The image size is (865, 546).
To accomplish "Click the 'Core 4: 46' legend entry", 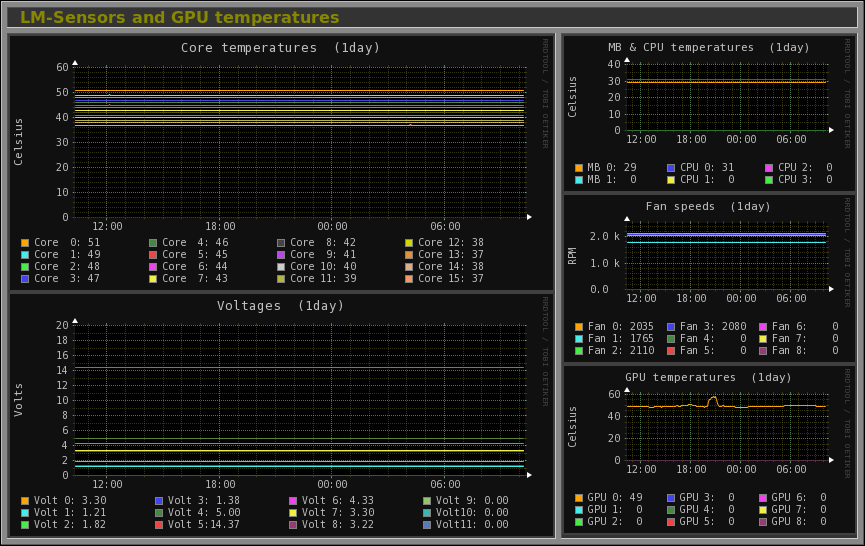I will [x=189, y=243].
